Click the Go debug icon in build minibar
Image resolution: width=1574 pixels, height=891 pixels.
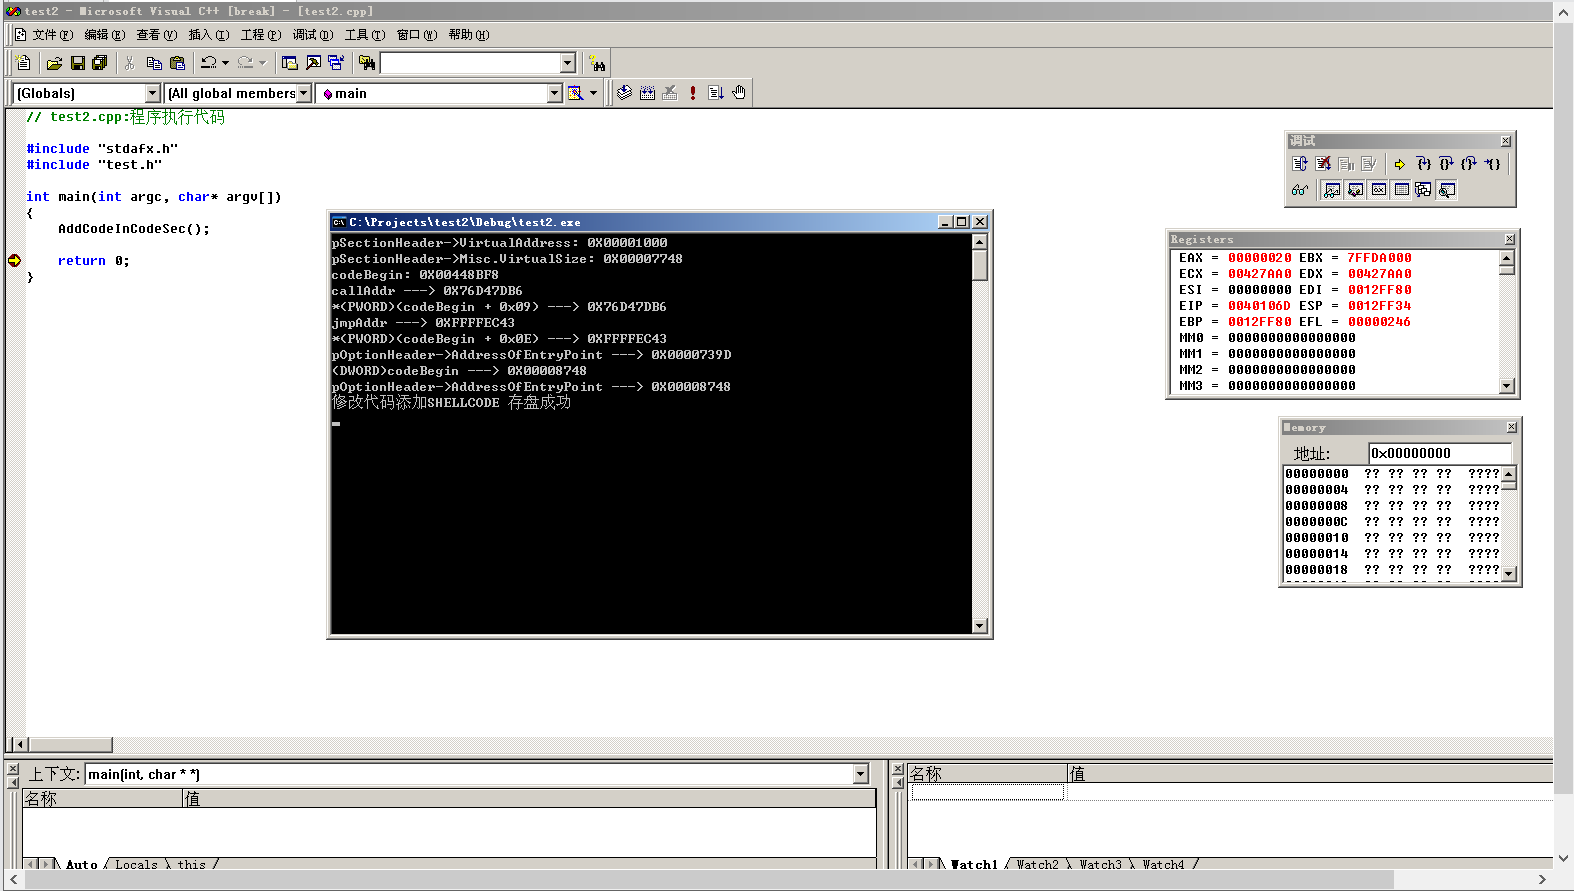coord(716,93)
